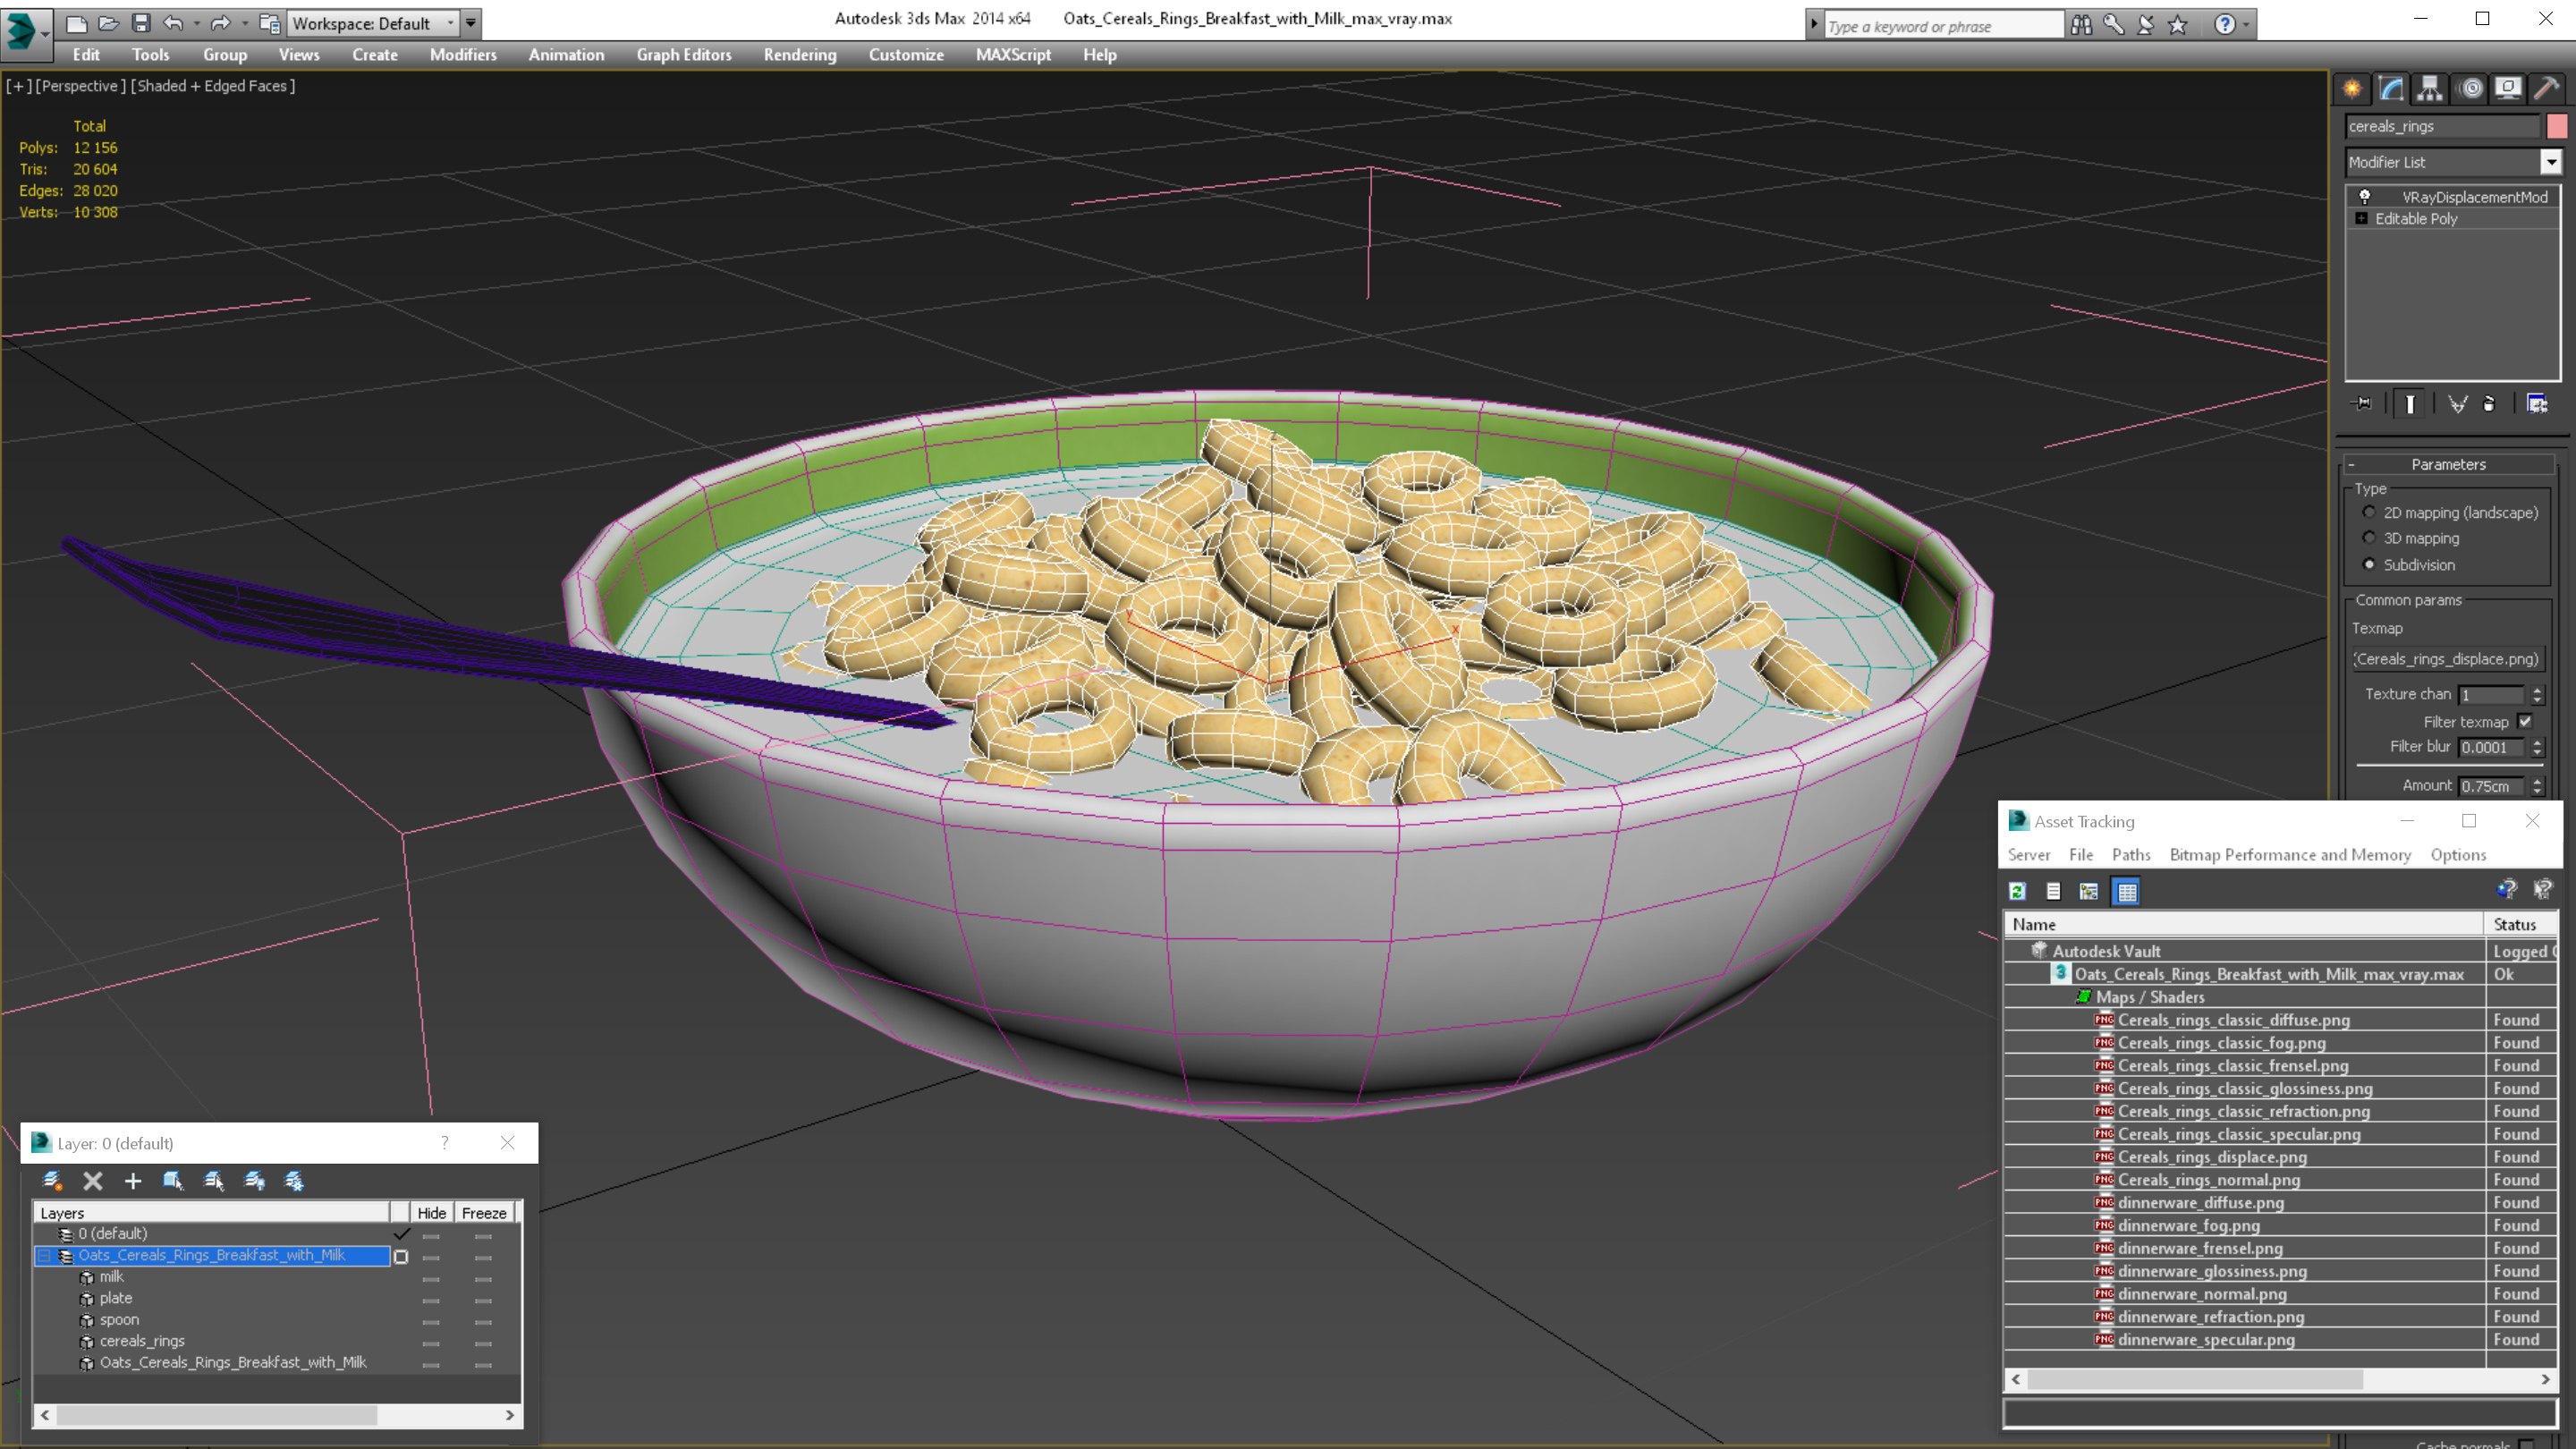Switch to the Create command panel tab
This screenshot has width=2576, height=1449.
[x=2352, y=89]
